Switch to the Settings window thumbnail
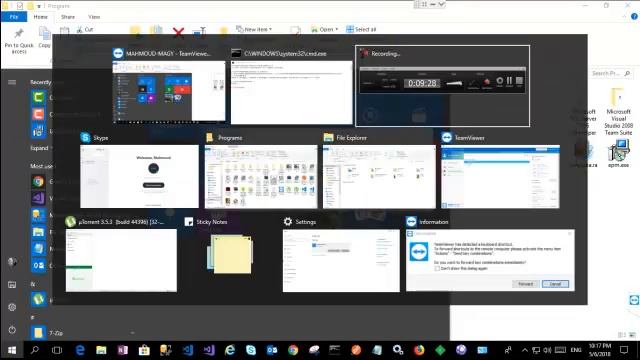This screenshot has width=640, height=360. tap(341, 260)
